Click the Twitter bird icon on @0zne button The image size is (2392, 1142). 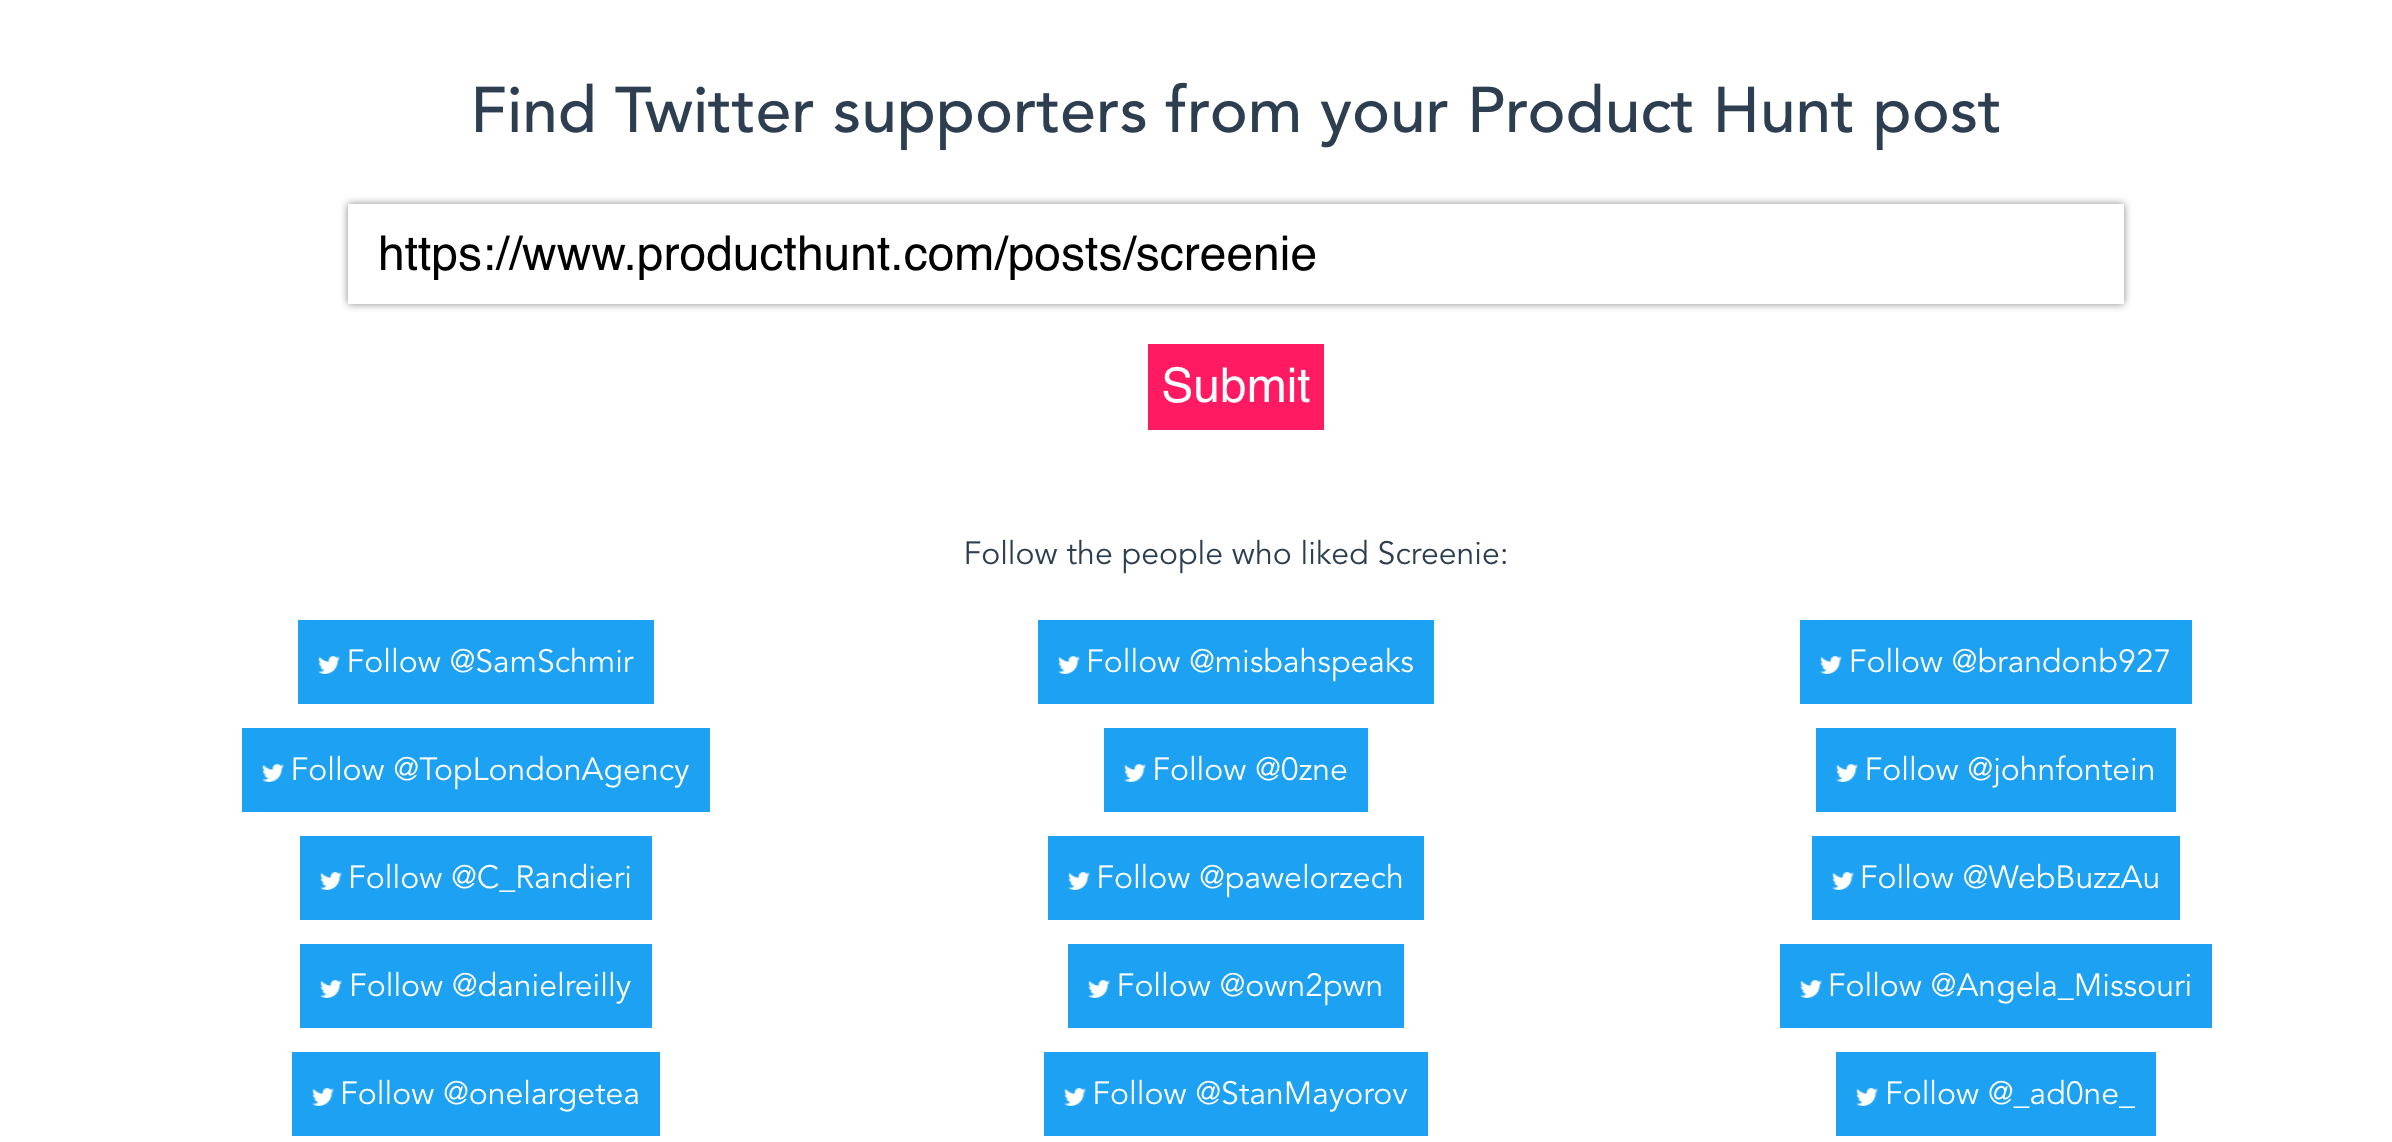coord(1133,770)
